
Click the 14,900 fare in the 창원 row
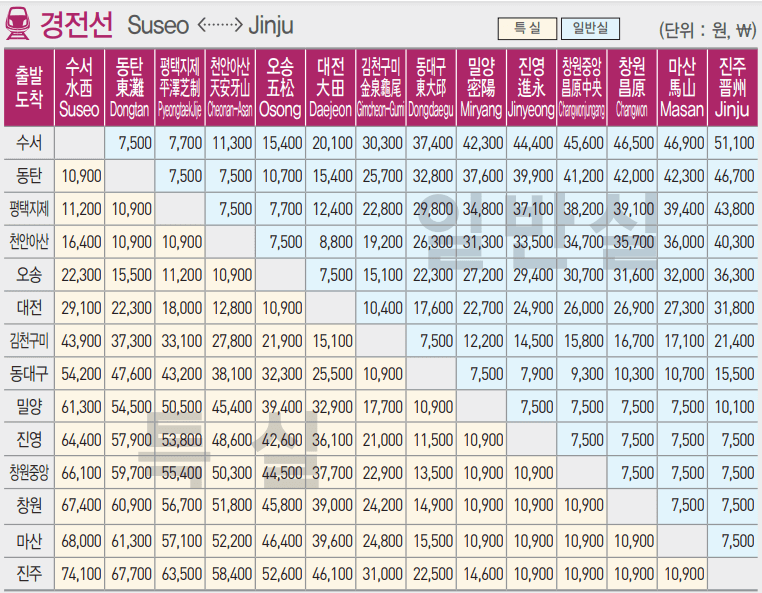pos(433,506)
